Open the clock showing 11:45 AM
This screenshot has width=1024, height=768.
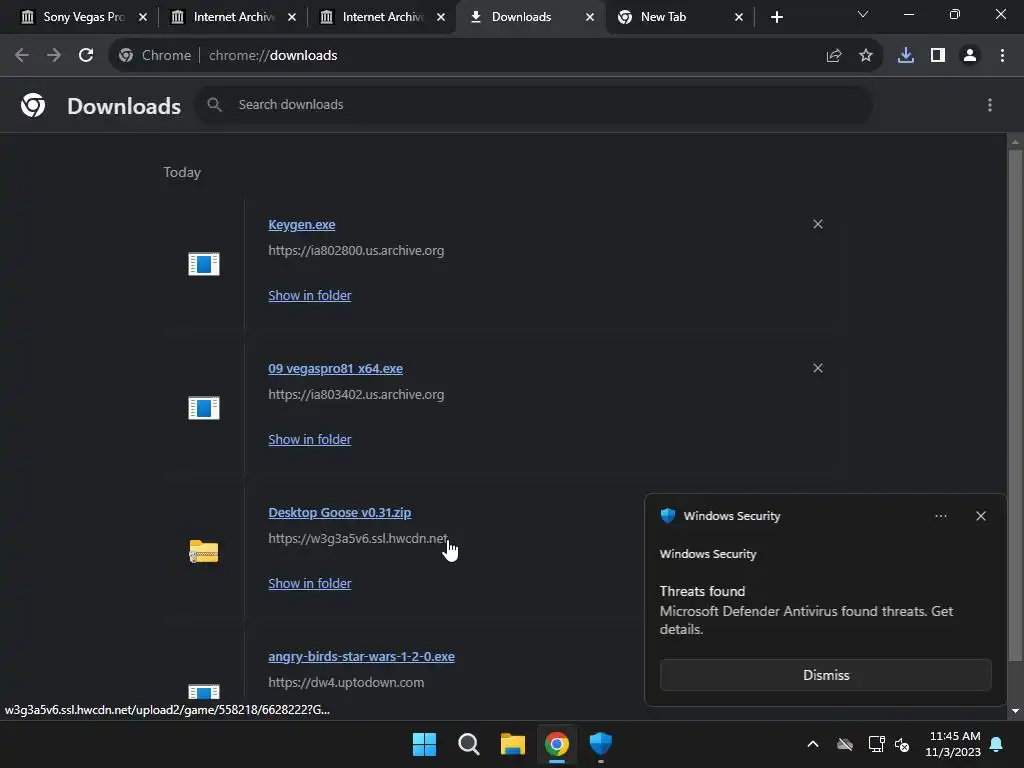coord(953,744)
